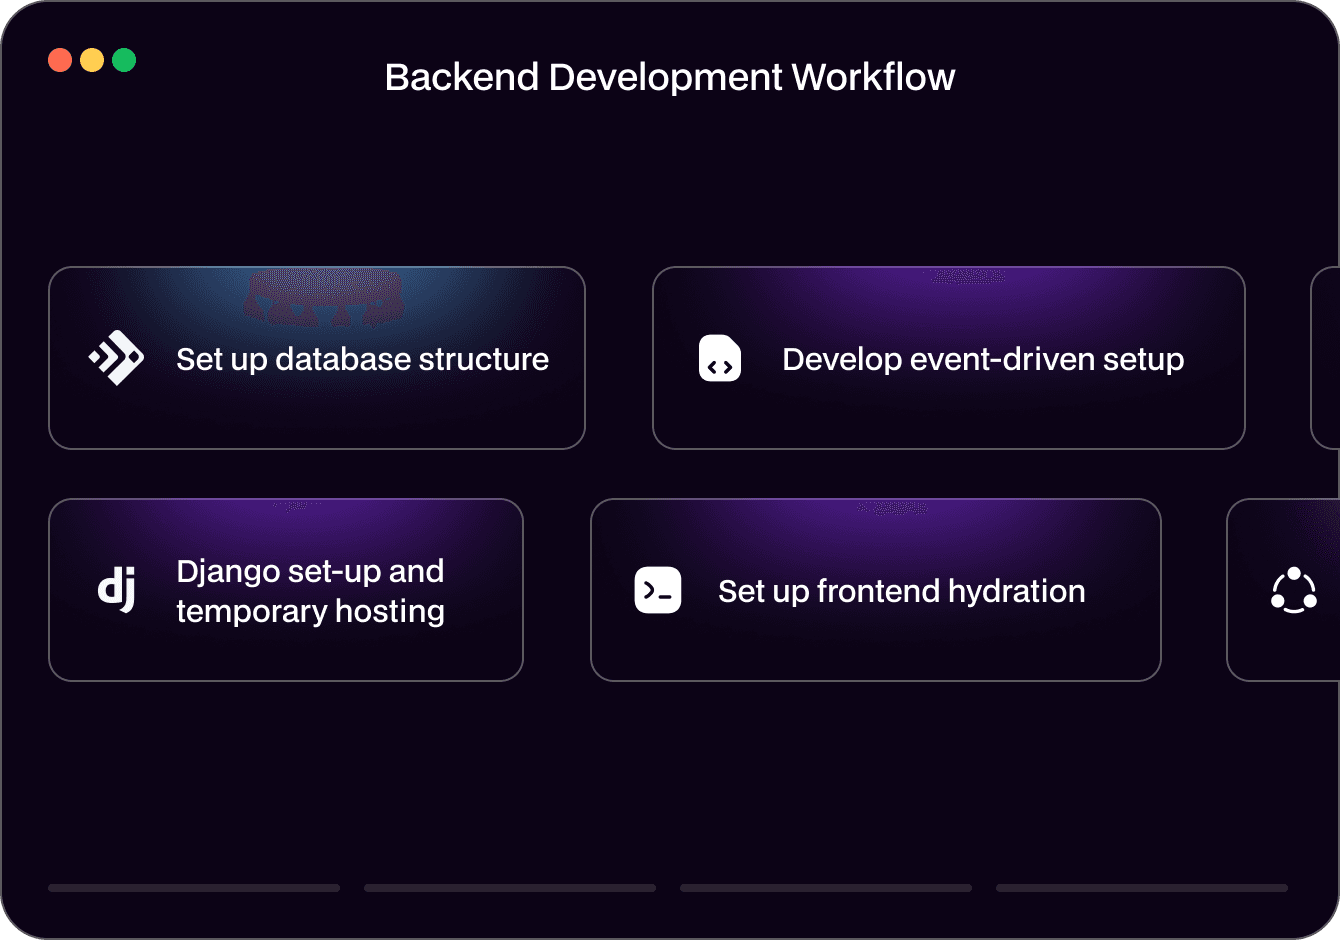Click the yellow minimize traffic light
1340x940 pixels.
point(92,59)
